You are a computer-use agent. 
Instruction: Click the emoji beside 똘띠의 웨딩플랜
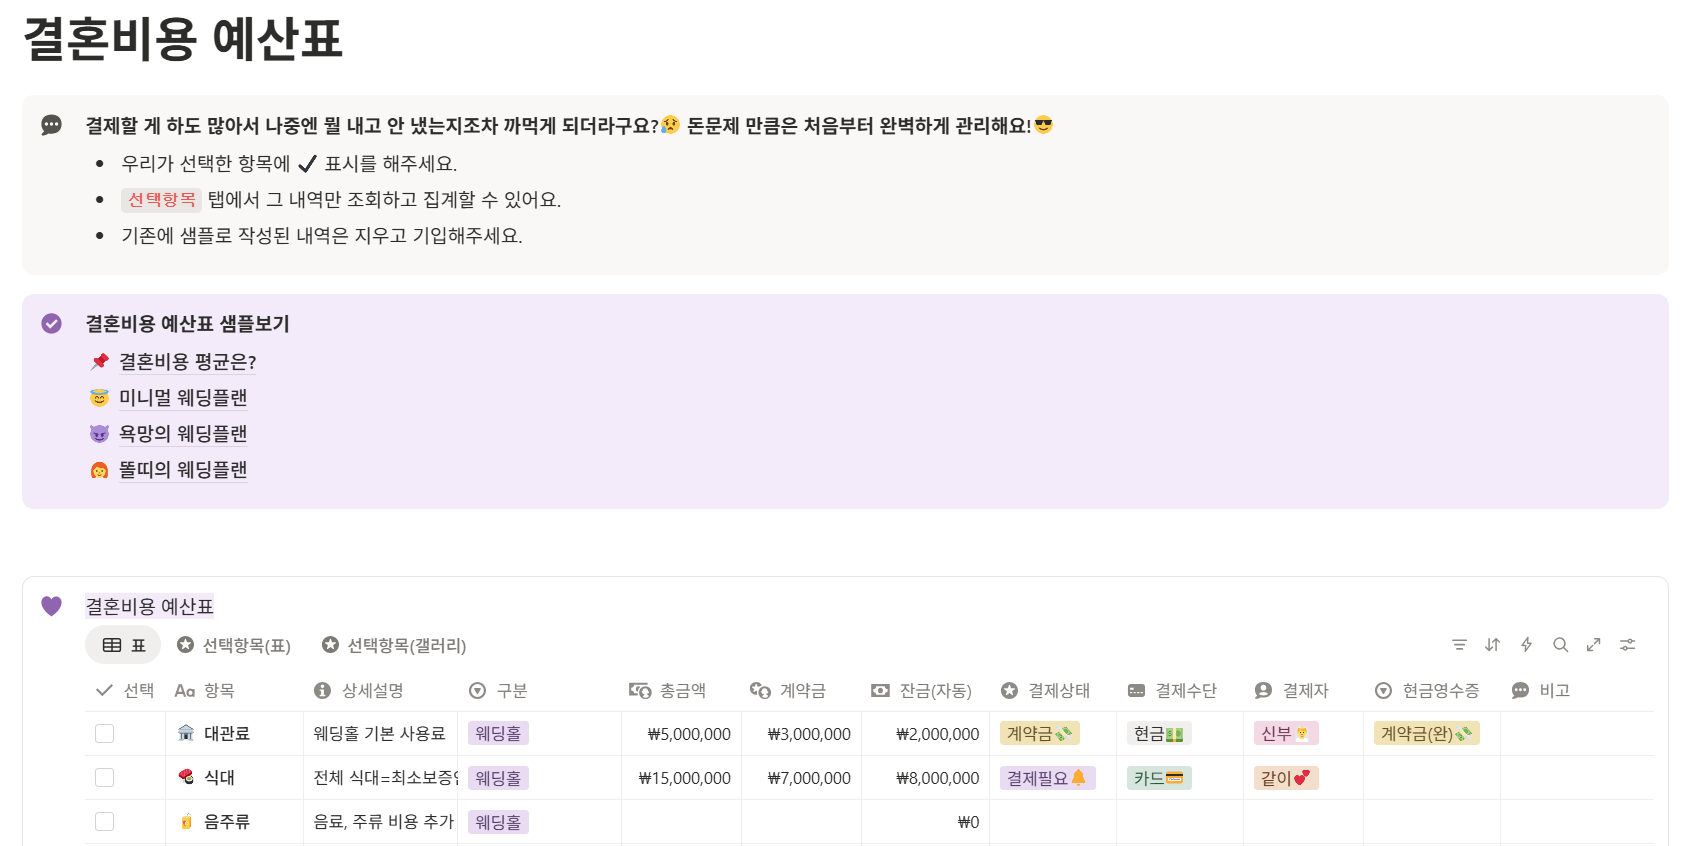(99, 469)
